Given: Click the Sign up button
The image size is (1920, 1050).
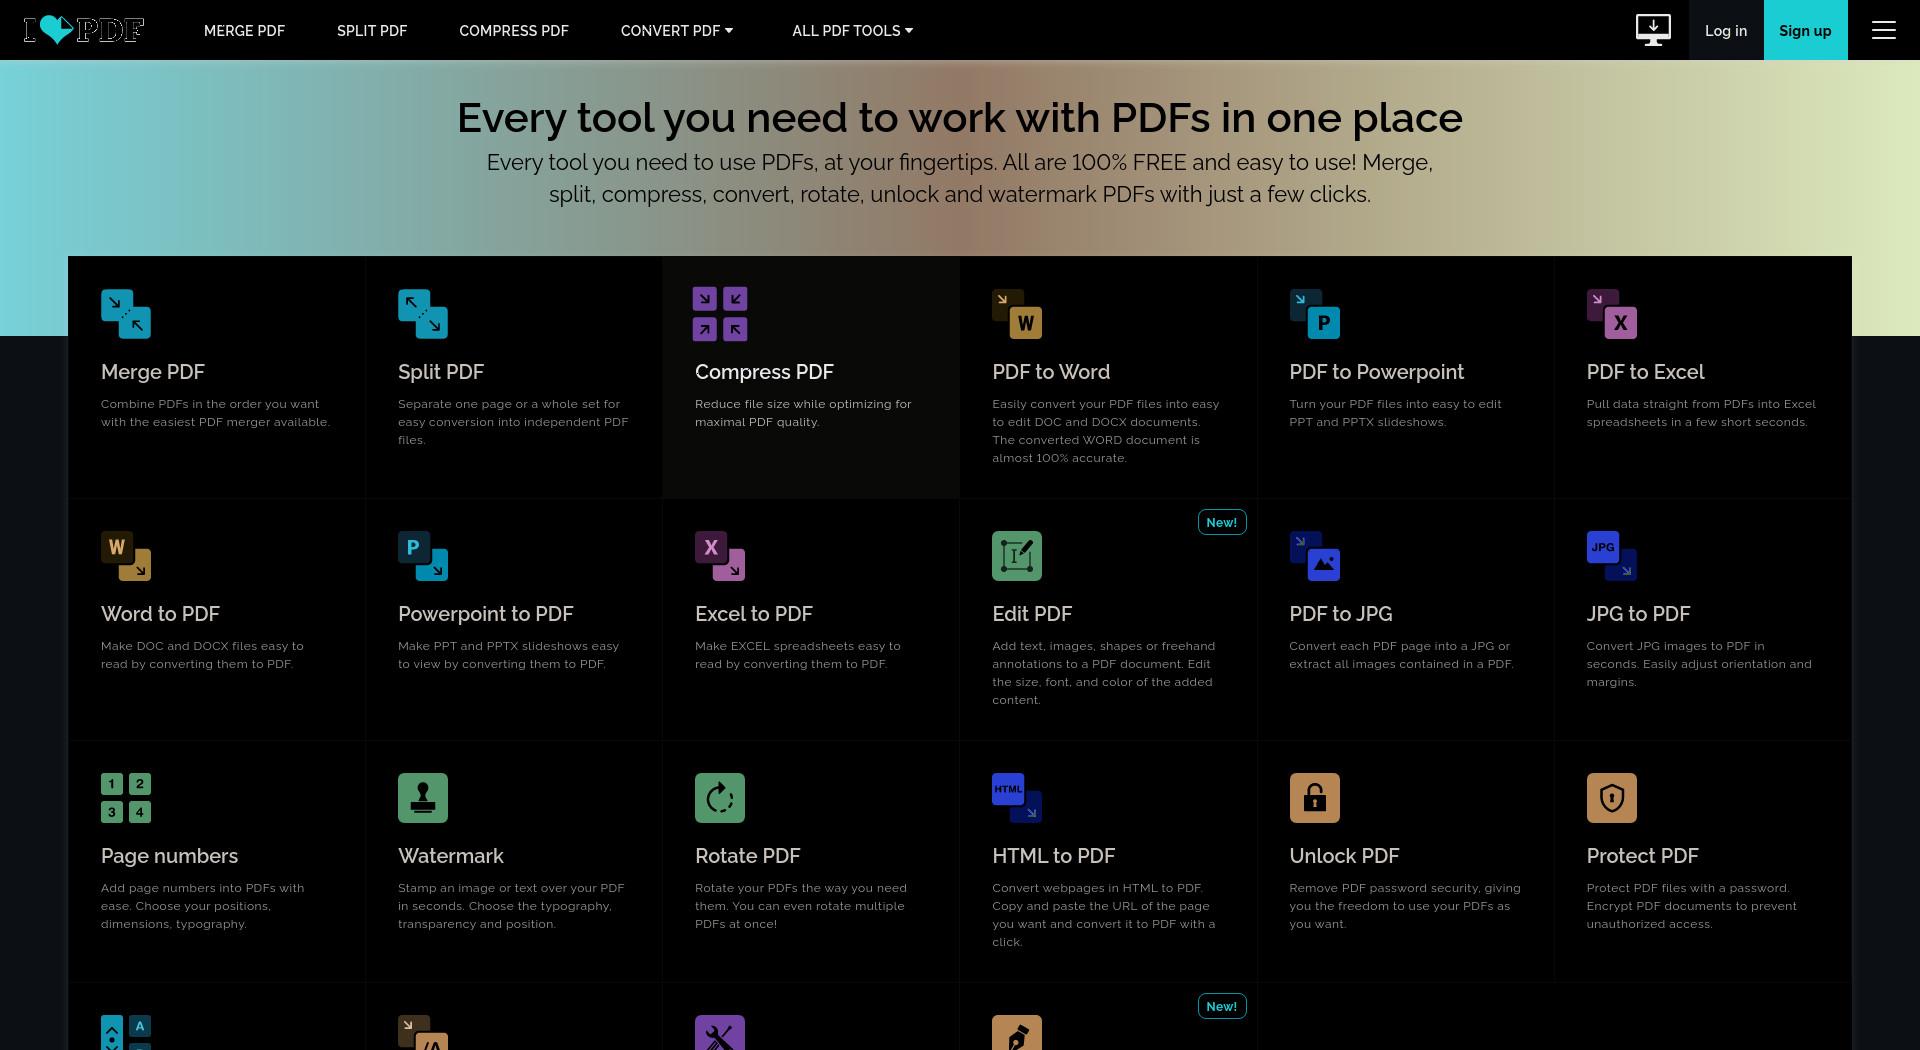Looking at the screenshot, I should tap(1805, 30).
